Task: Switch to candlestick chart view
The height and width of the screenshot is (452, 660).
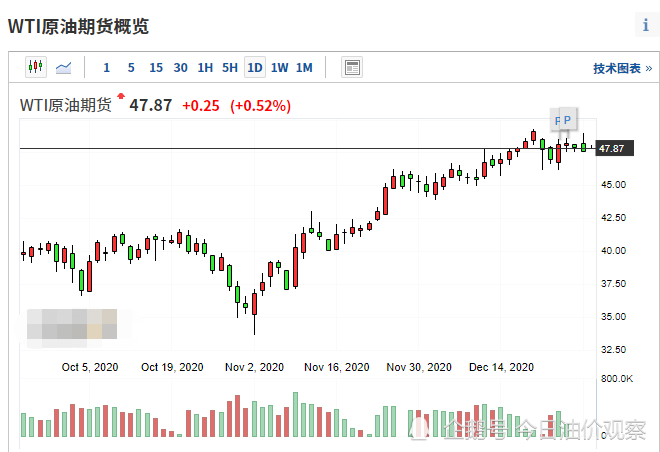Action: 36,67
